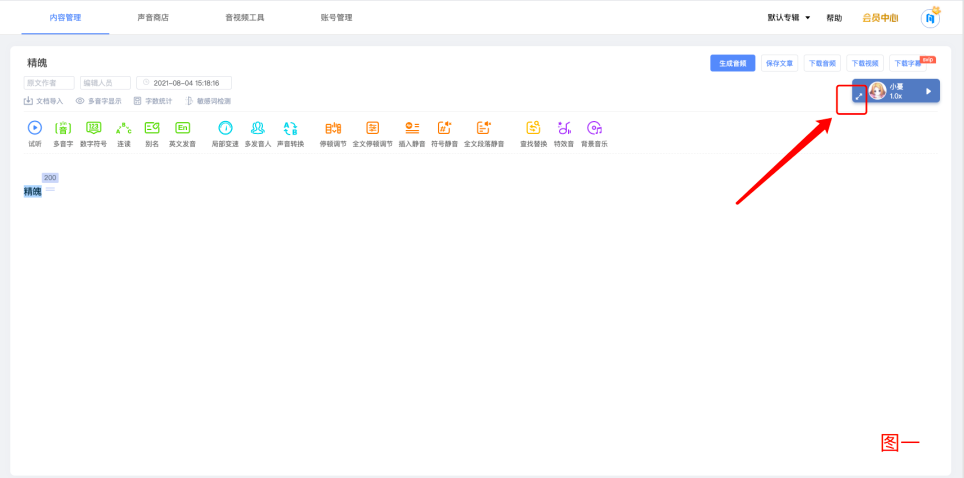
Task: Expand the 默认专辑 album dropdown
Action: coord(789,18)
